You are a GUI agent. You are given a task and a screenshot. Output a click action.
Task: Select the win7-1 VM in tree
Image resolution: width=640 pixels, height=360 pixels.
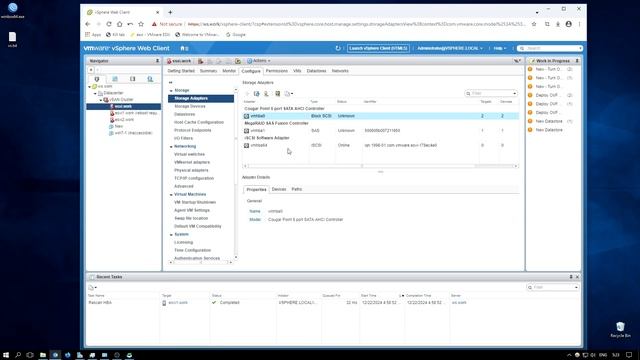pyautogui.click(x=133, y=133)
